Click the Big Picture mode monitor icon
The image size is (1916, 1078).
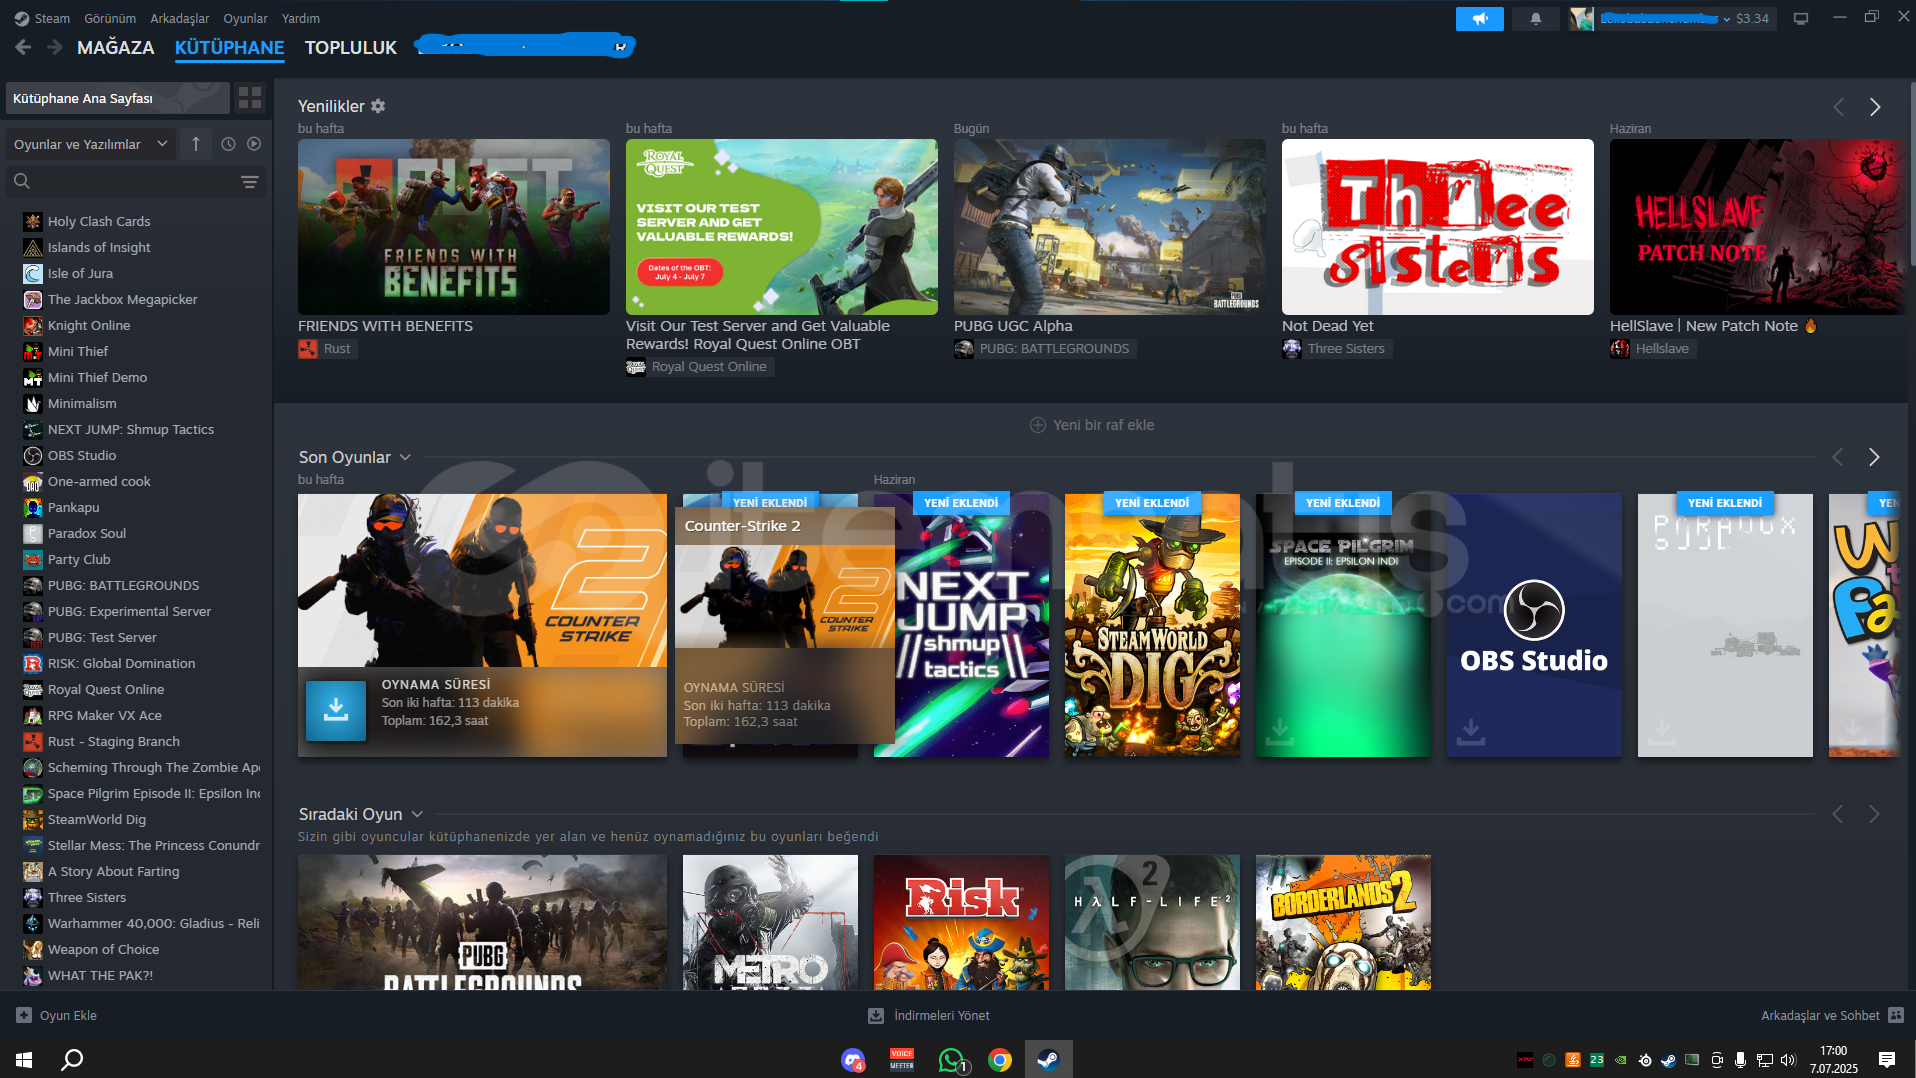tap(1800, 18)
